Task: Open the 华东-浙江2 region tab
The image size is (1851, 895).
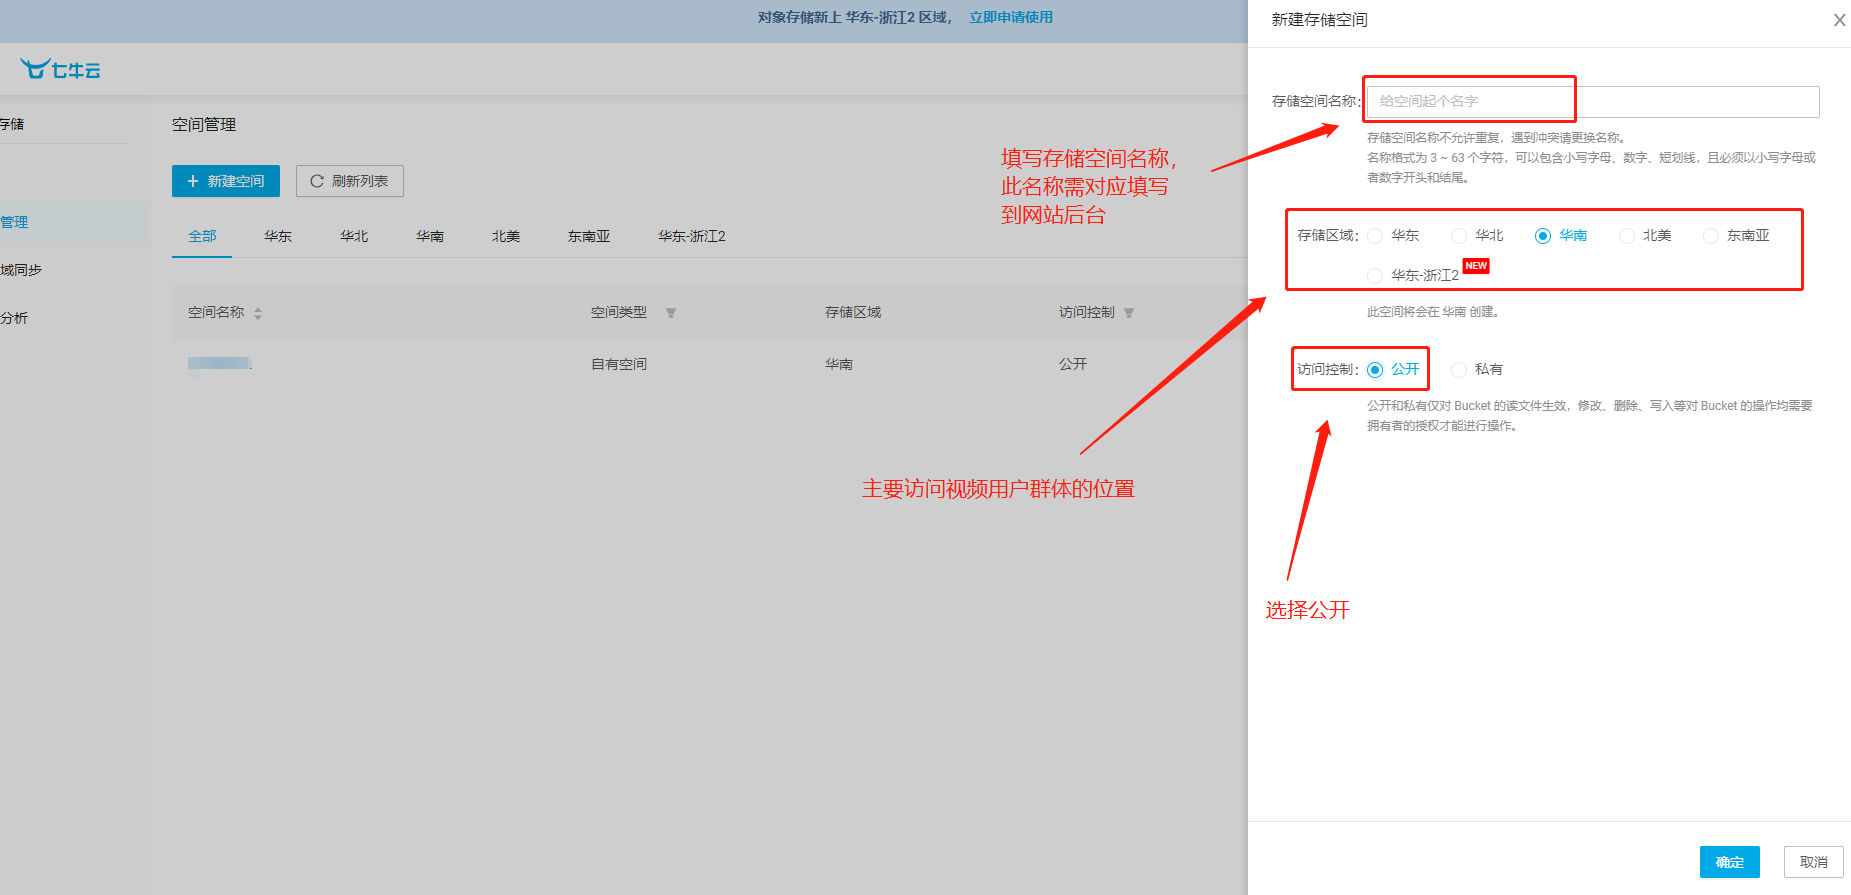Action: click(x=691, y=236)
